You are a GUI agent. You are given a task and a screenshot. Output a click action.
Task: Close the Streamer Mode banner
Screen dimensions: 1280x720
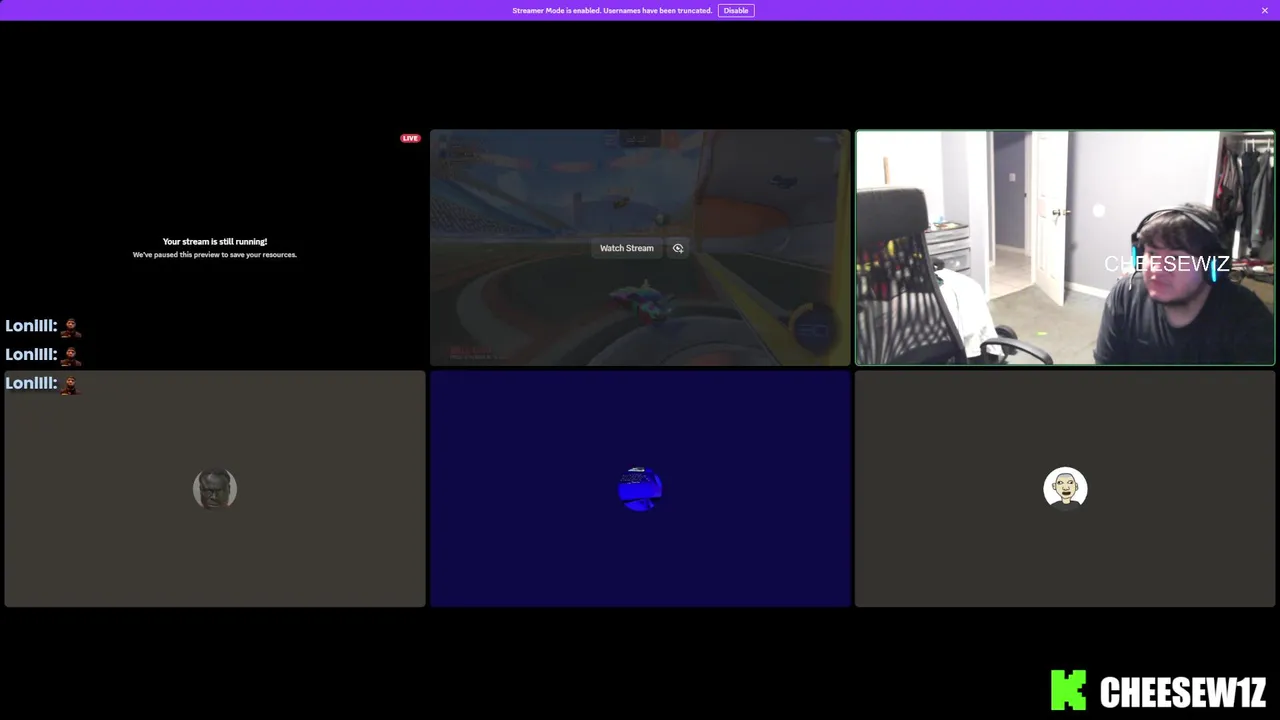(x=1264, y=10)
